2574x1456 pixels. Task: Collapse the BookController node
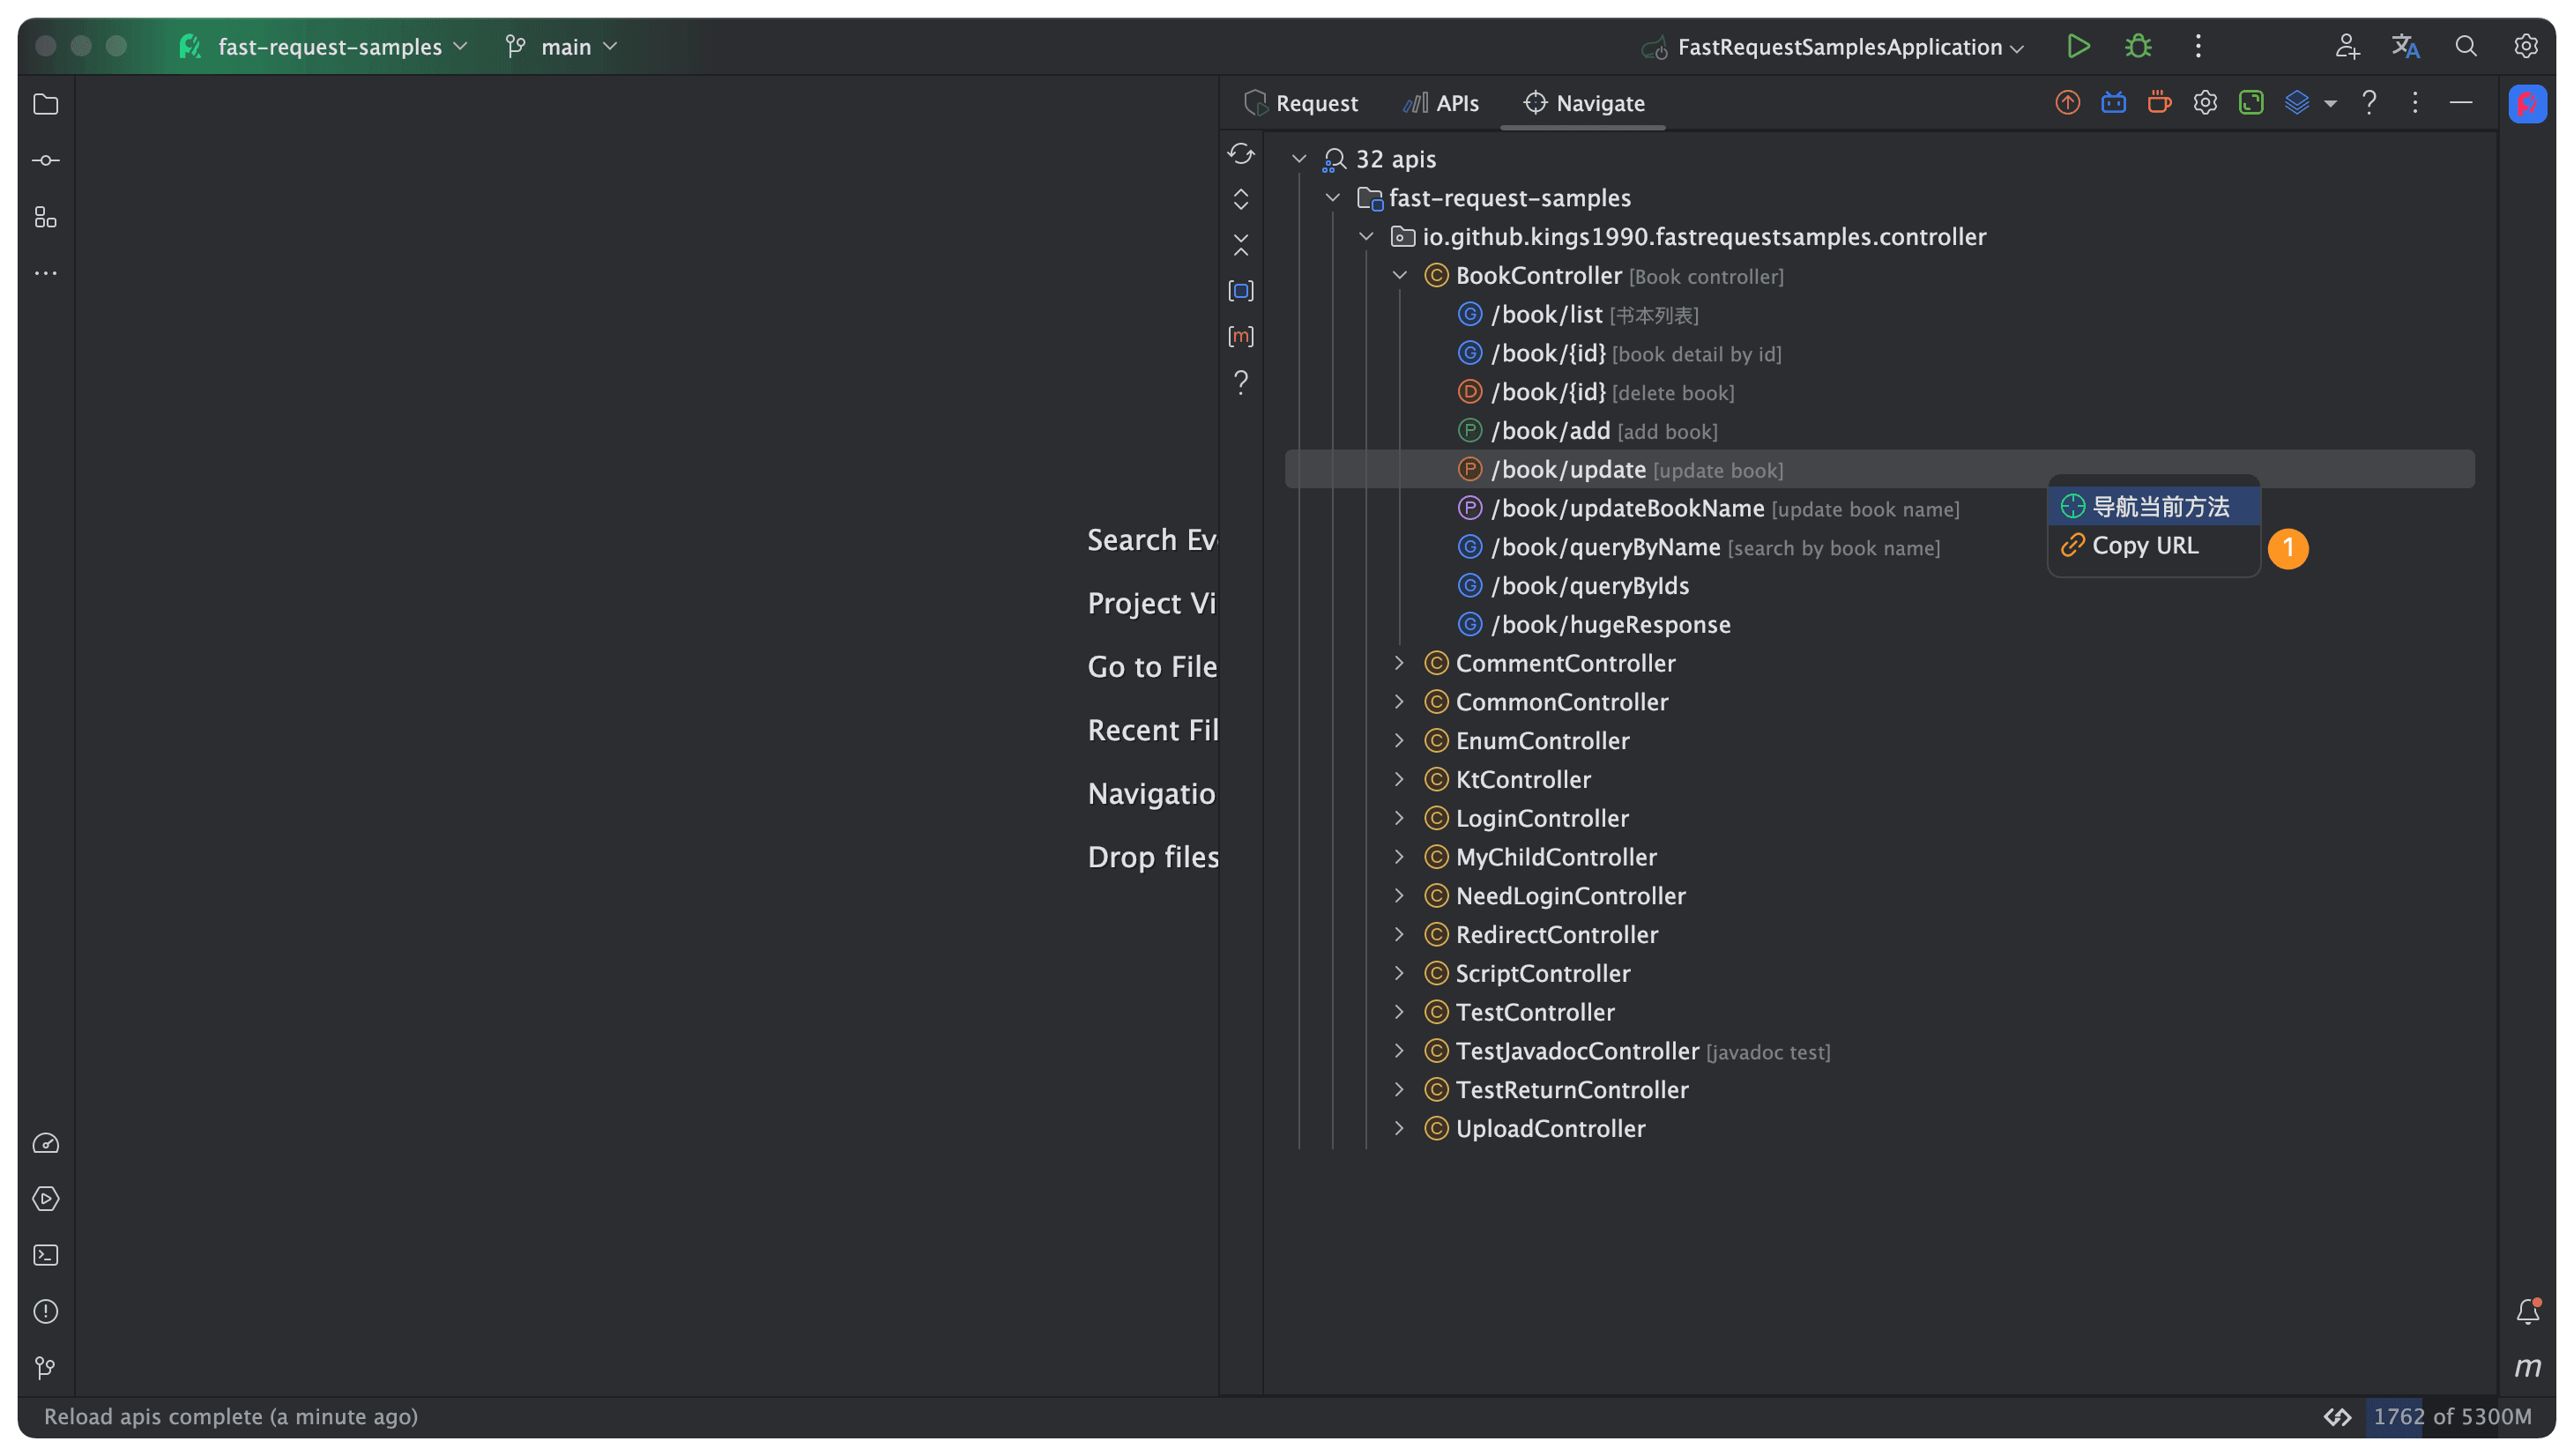(1399, 275)
